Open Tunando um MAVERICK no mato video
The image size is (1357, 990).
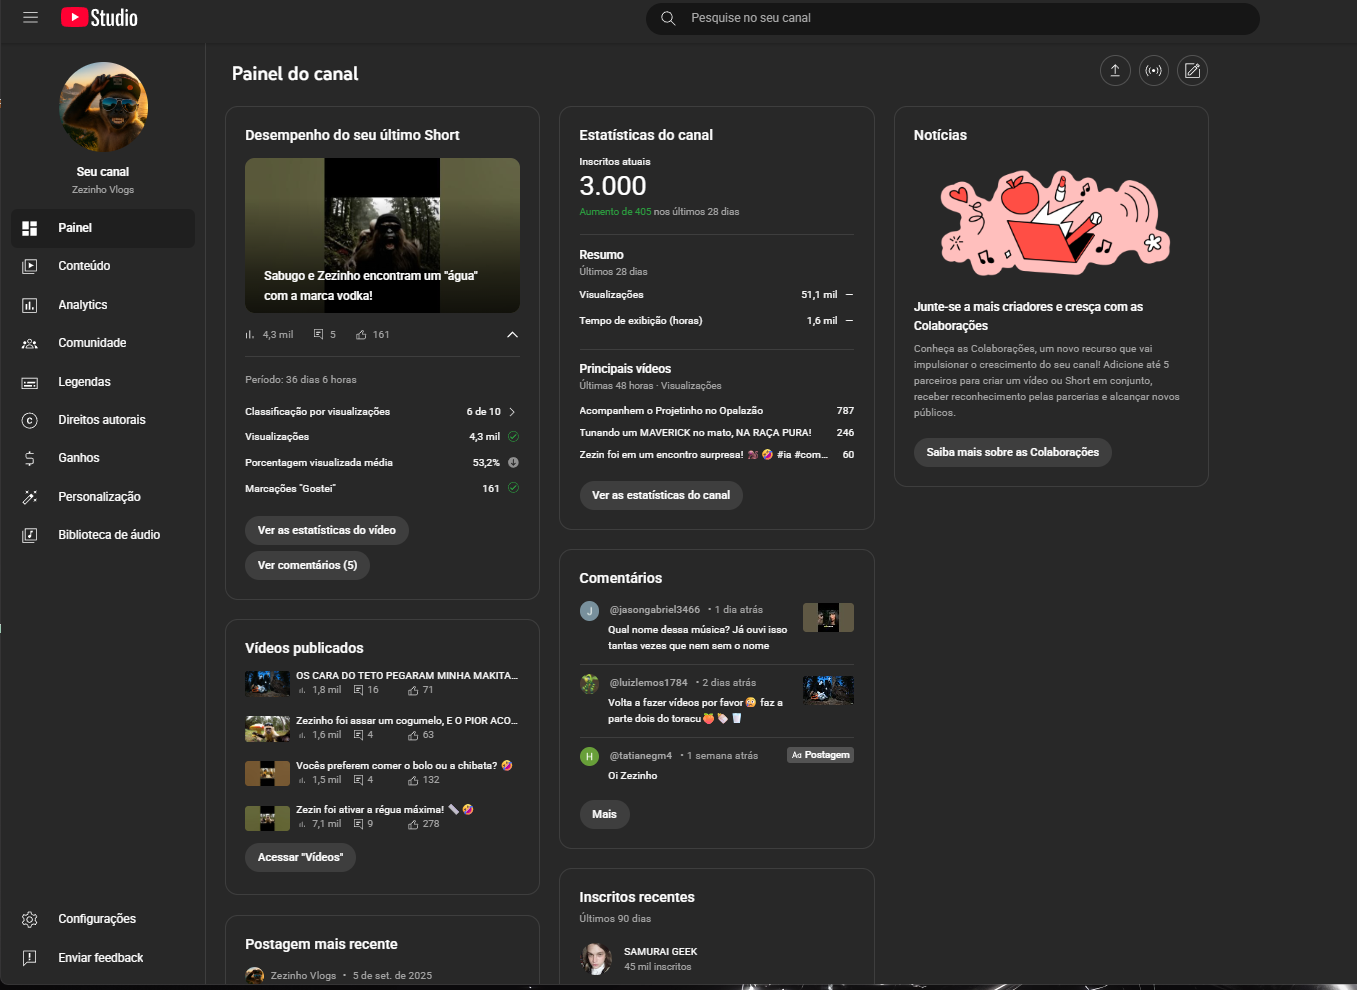695,433
